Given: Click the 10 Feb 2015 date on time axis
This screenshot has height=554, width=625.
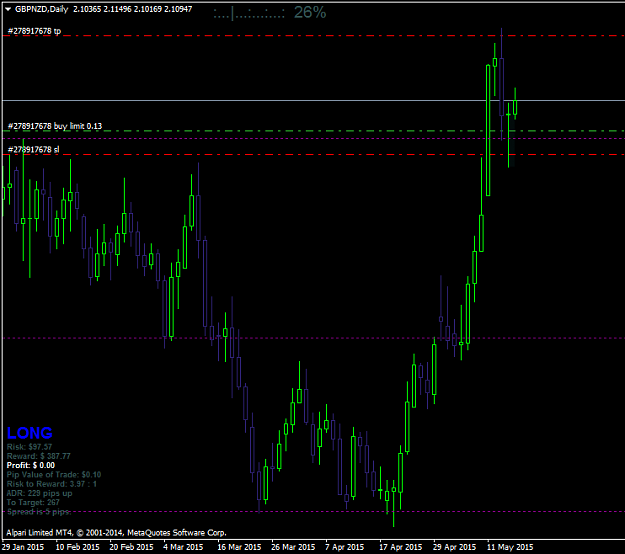Looking at the screenshot, I should (x=77, y=547).
